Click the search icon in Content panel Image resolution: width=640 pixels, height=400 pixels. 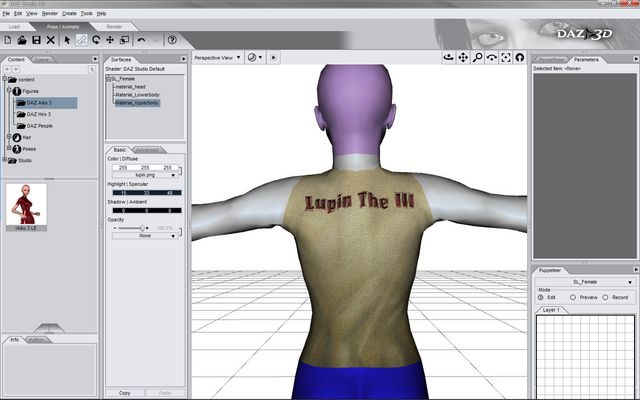click(x=92, y=69)
